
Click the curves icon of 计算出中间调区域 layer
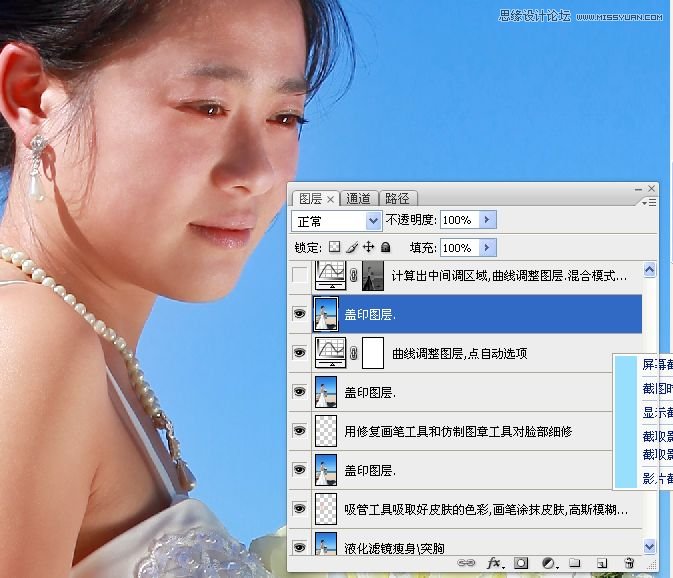pos(330,275)
